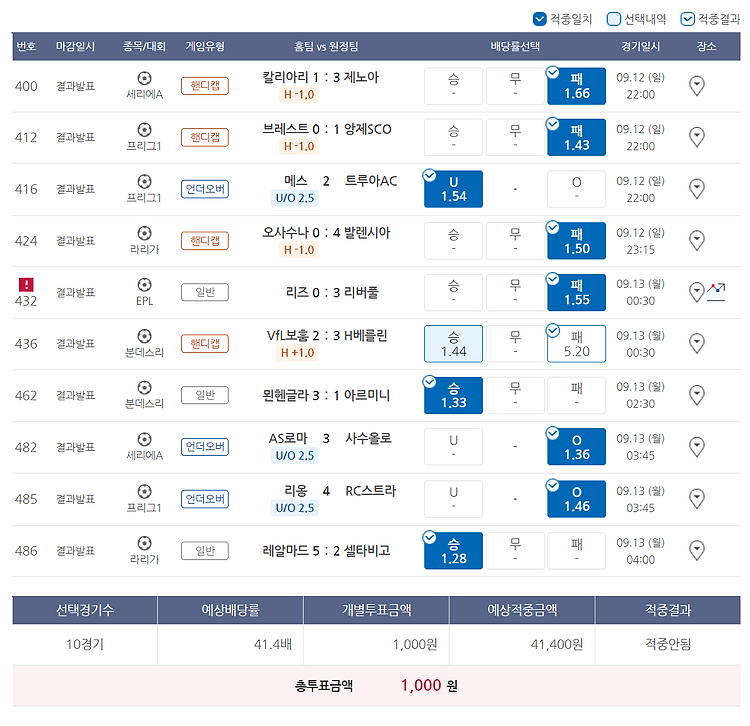Open location pin for match 436
The image size is (750, 726).
click(x=696, y=343)
